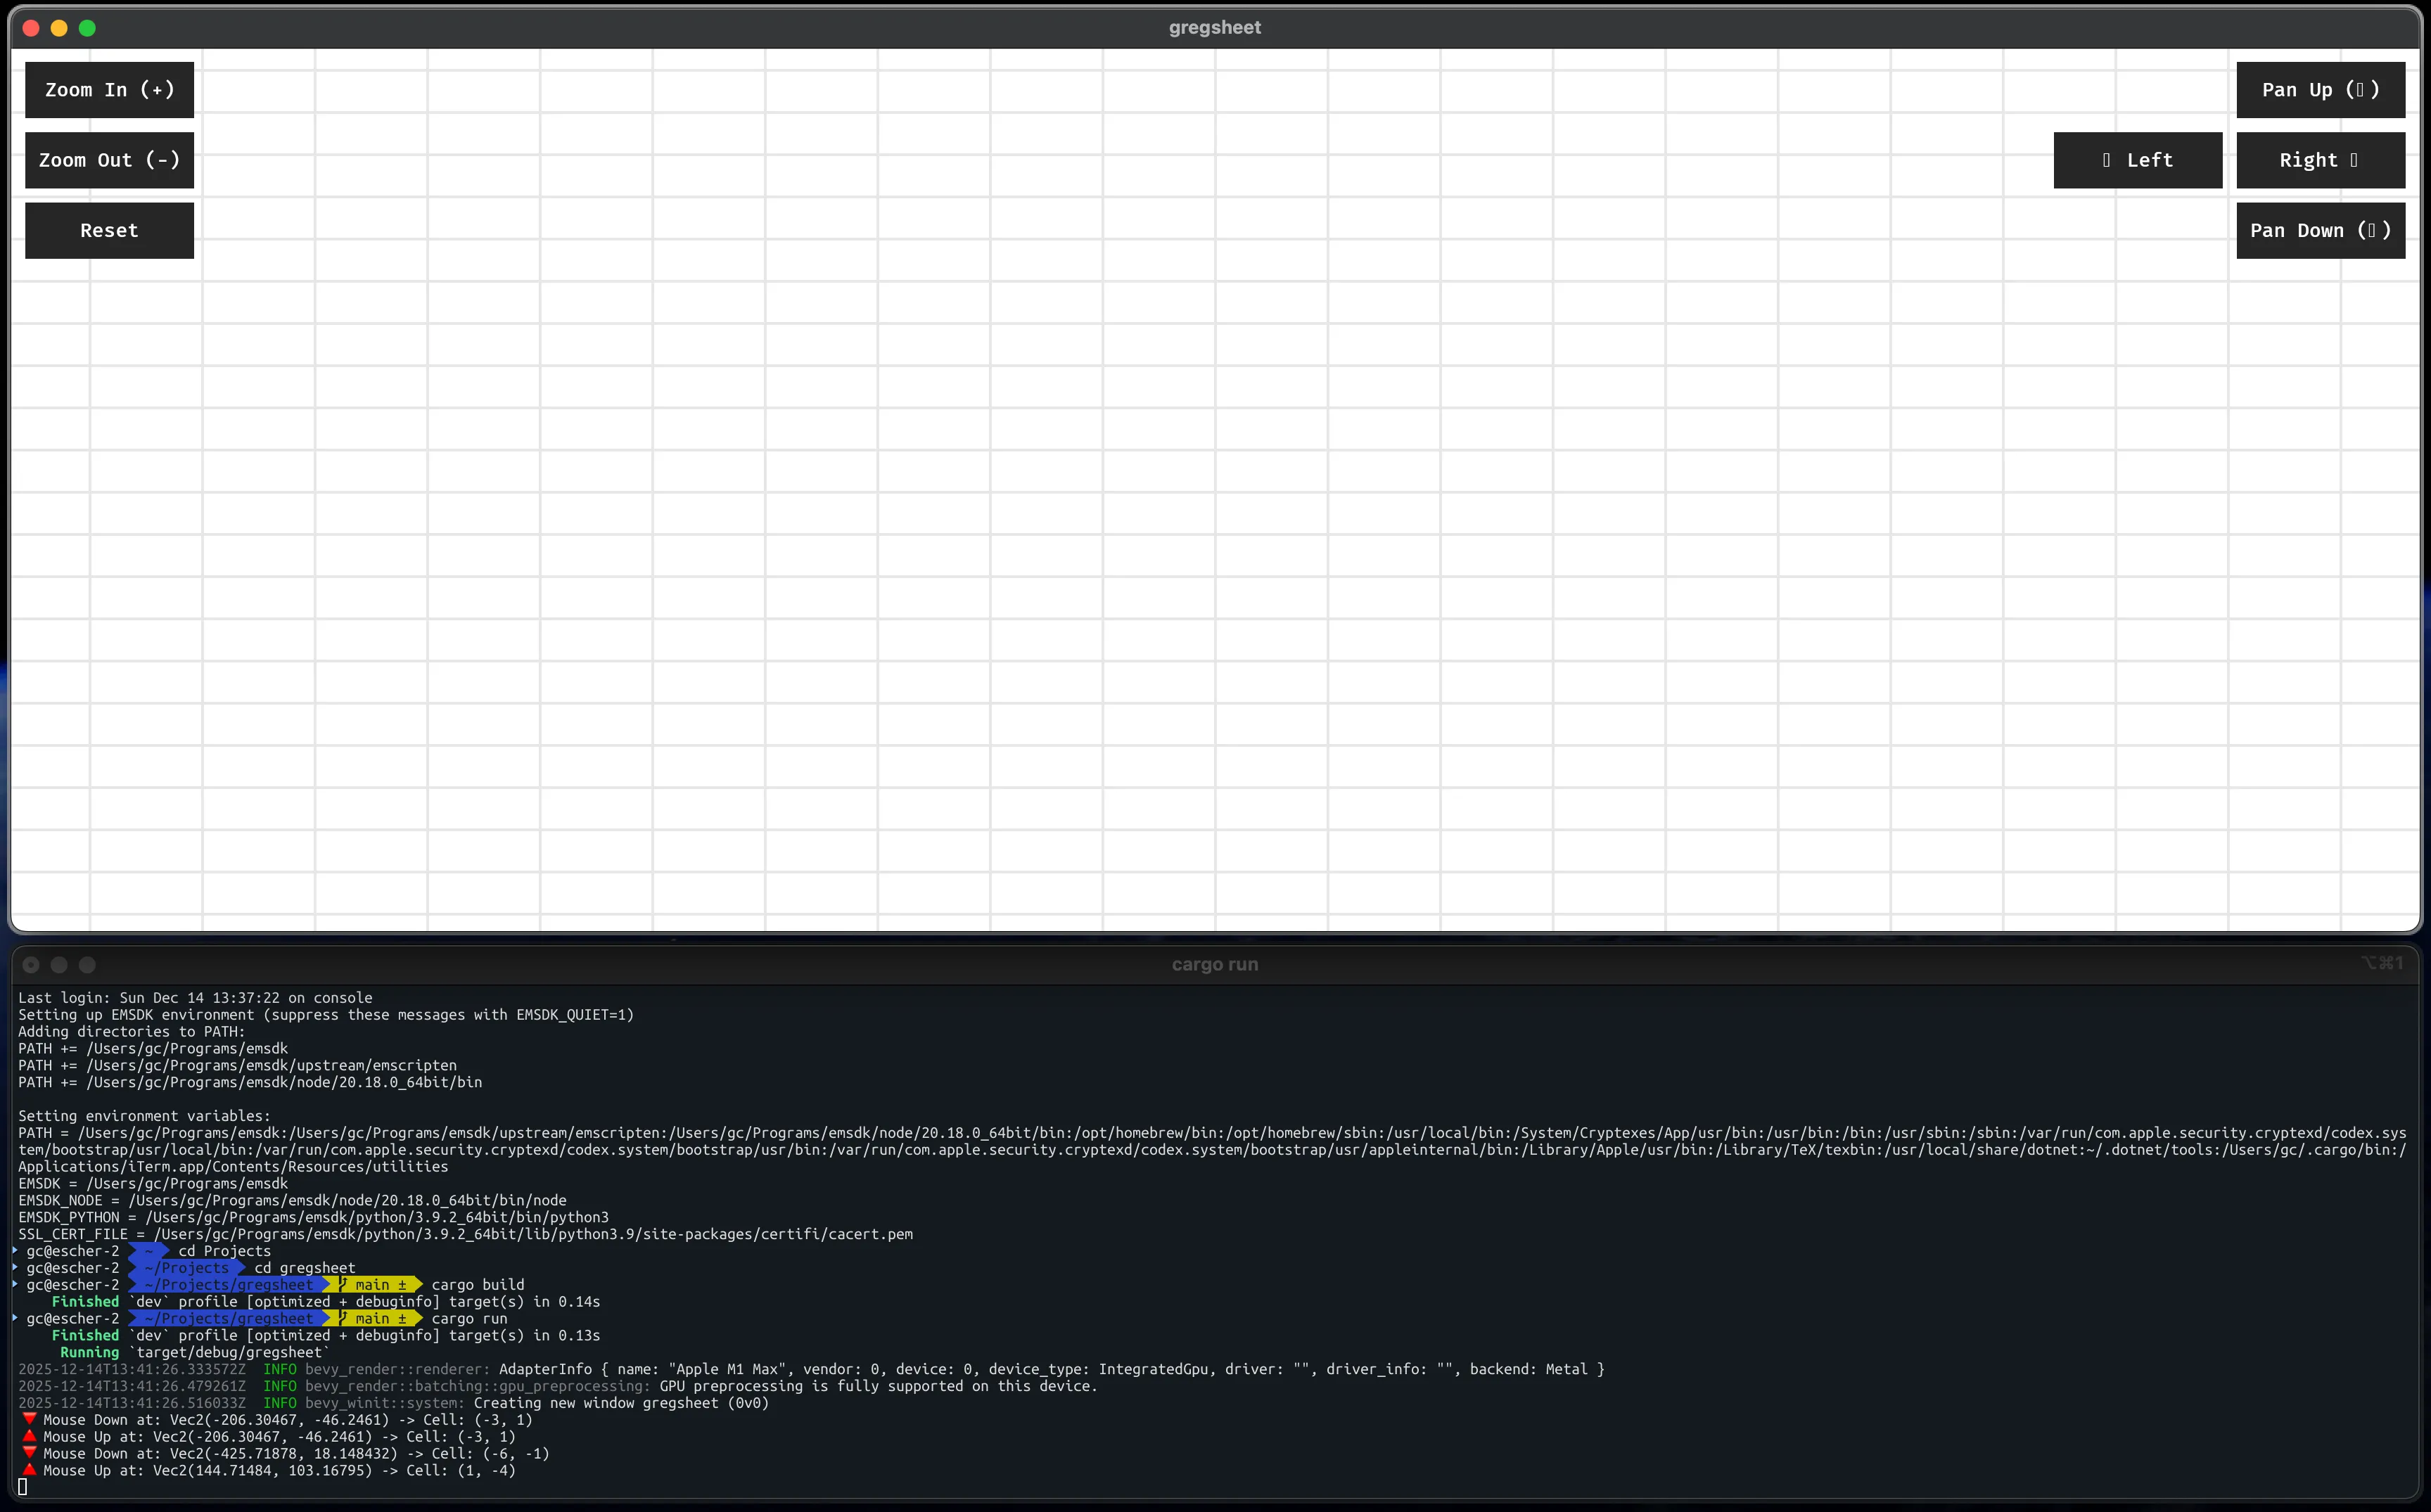Screen dimensions: 2431x1512
Task: Click the gregsheet window title
Action: pos(1214,27)
